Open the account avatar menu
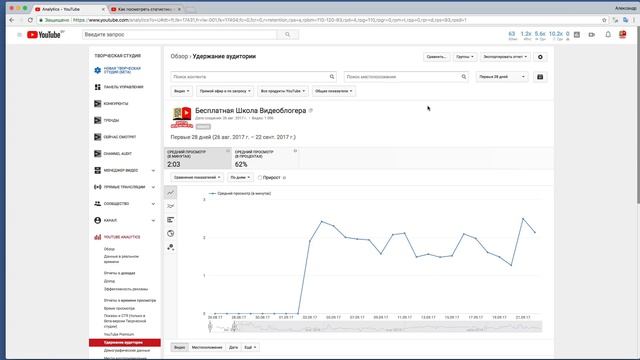 [622, 35]
